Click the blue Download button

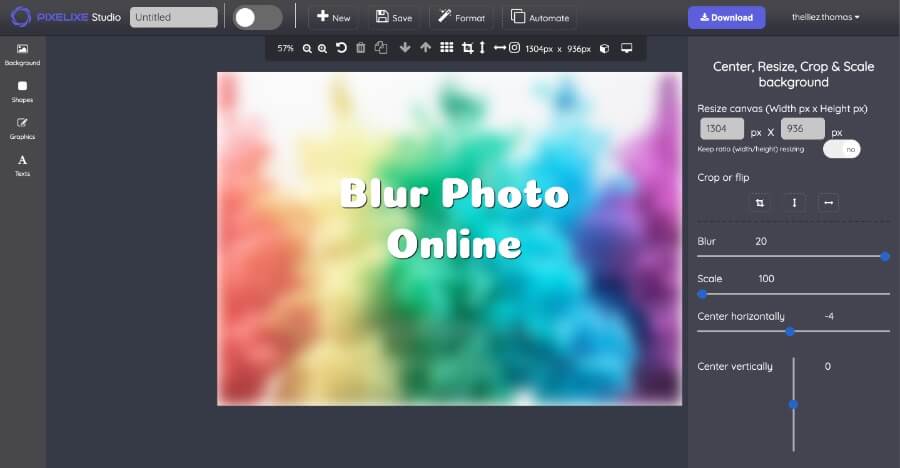click(x=726, y=17)
